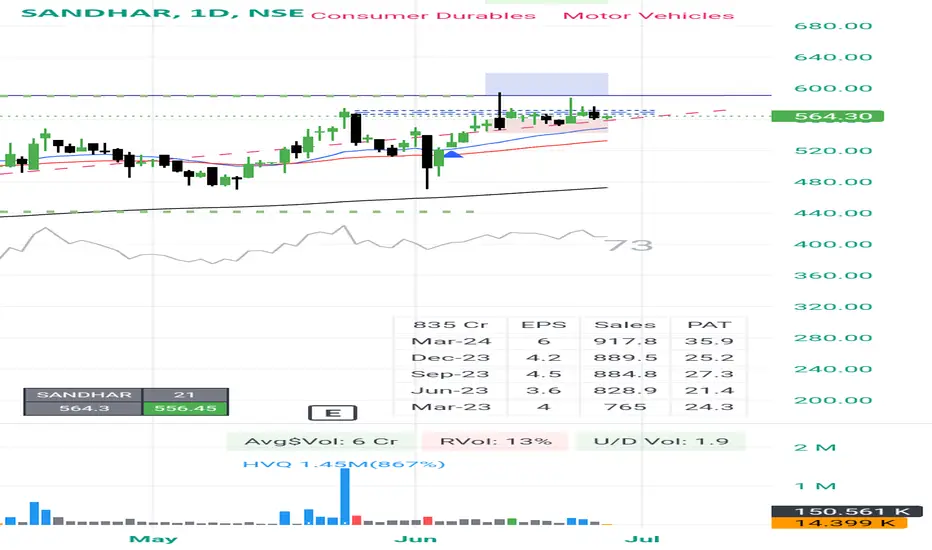Screen dimensions: 932x550
Task: Click the 564.30 current price label
Action: 827,116
